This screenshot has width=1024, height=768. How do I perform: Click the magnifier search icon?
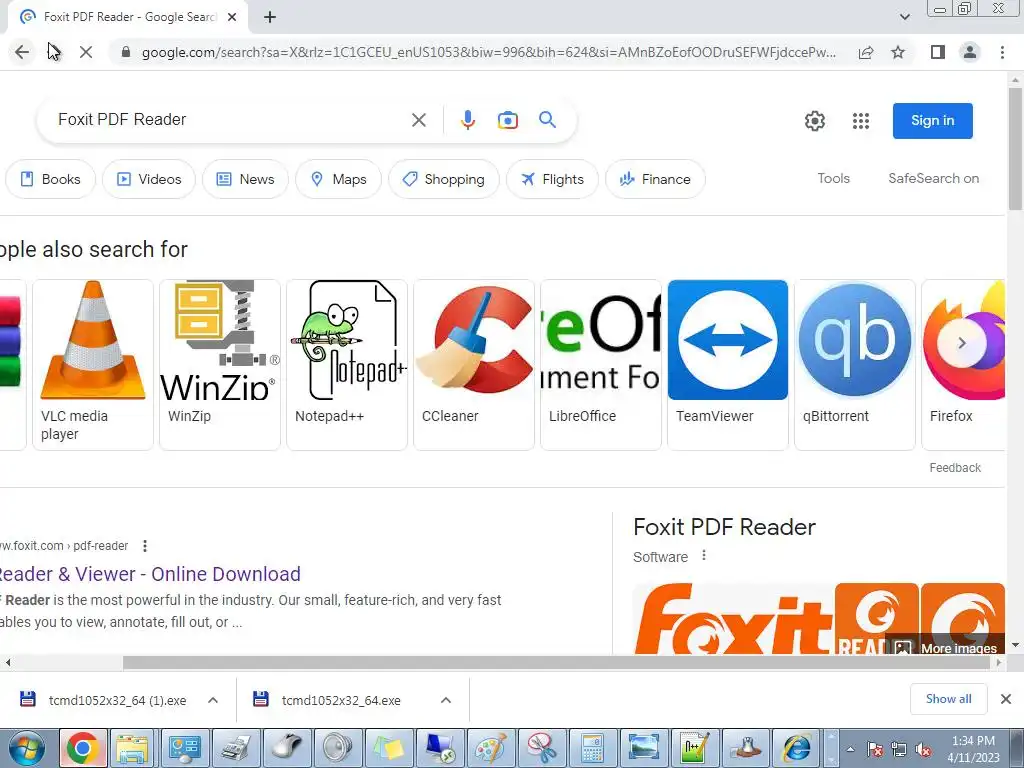[x=547, y=120]
